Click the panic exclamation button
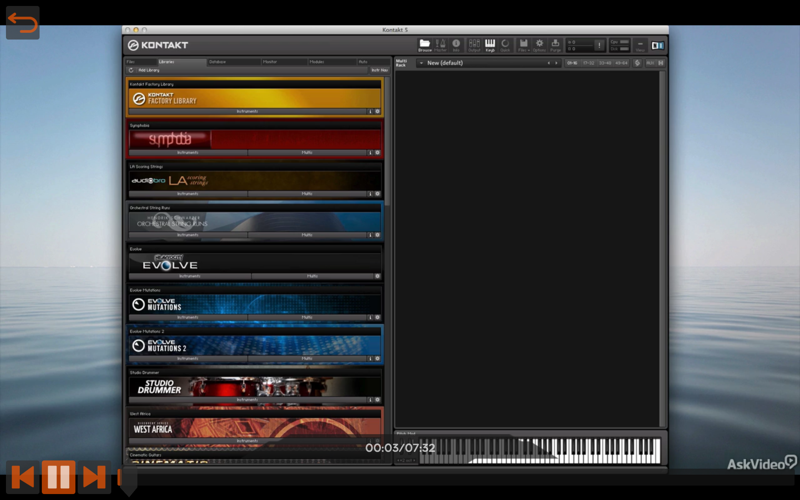This screenshot has height=500, width=800. tap(599, 45)
